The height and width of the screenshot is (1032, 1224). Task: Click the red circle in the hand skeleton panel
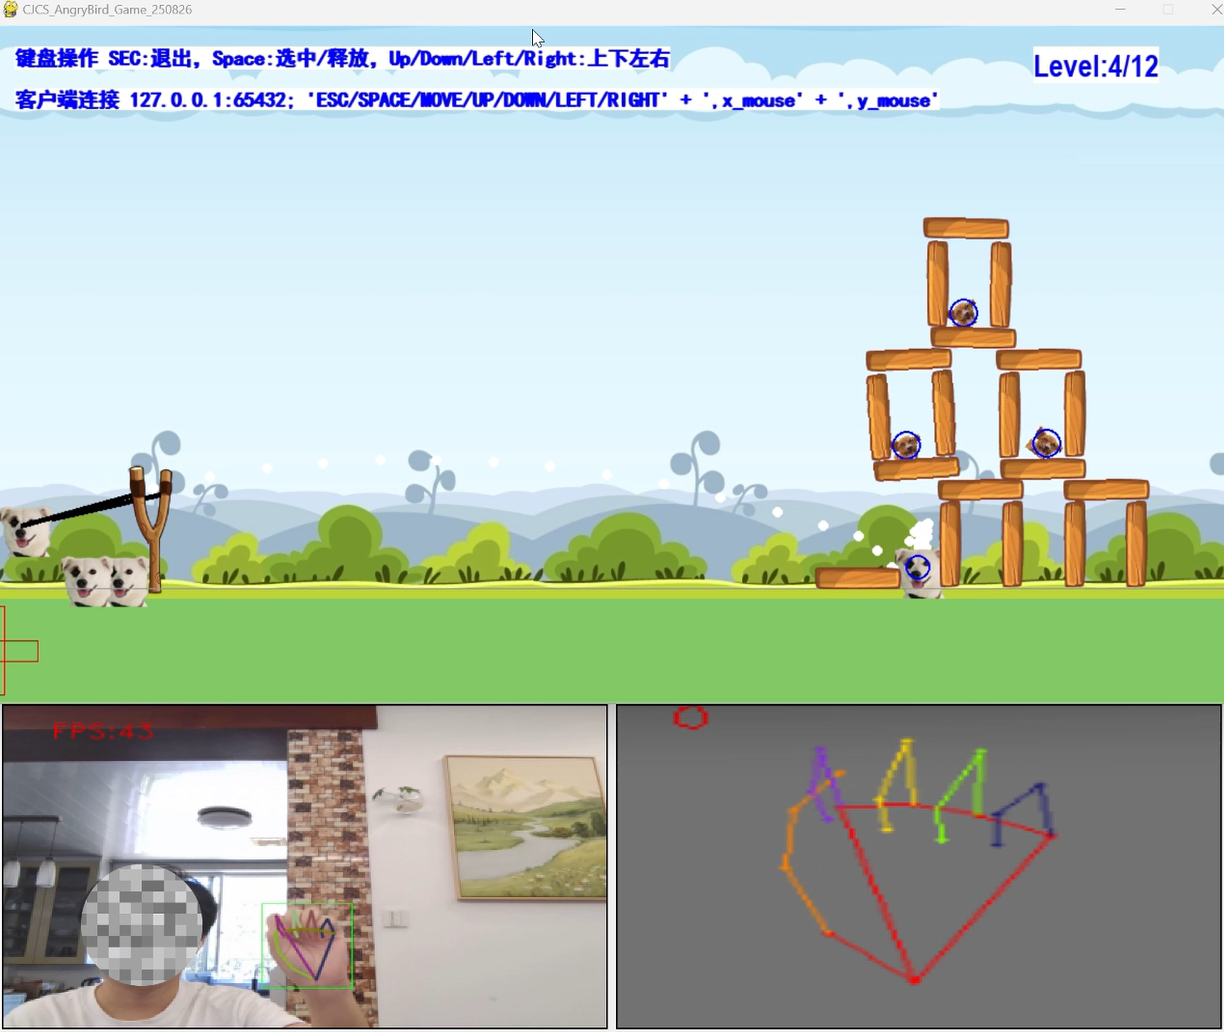point(690,717)
